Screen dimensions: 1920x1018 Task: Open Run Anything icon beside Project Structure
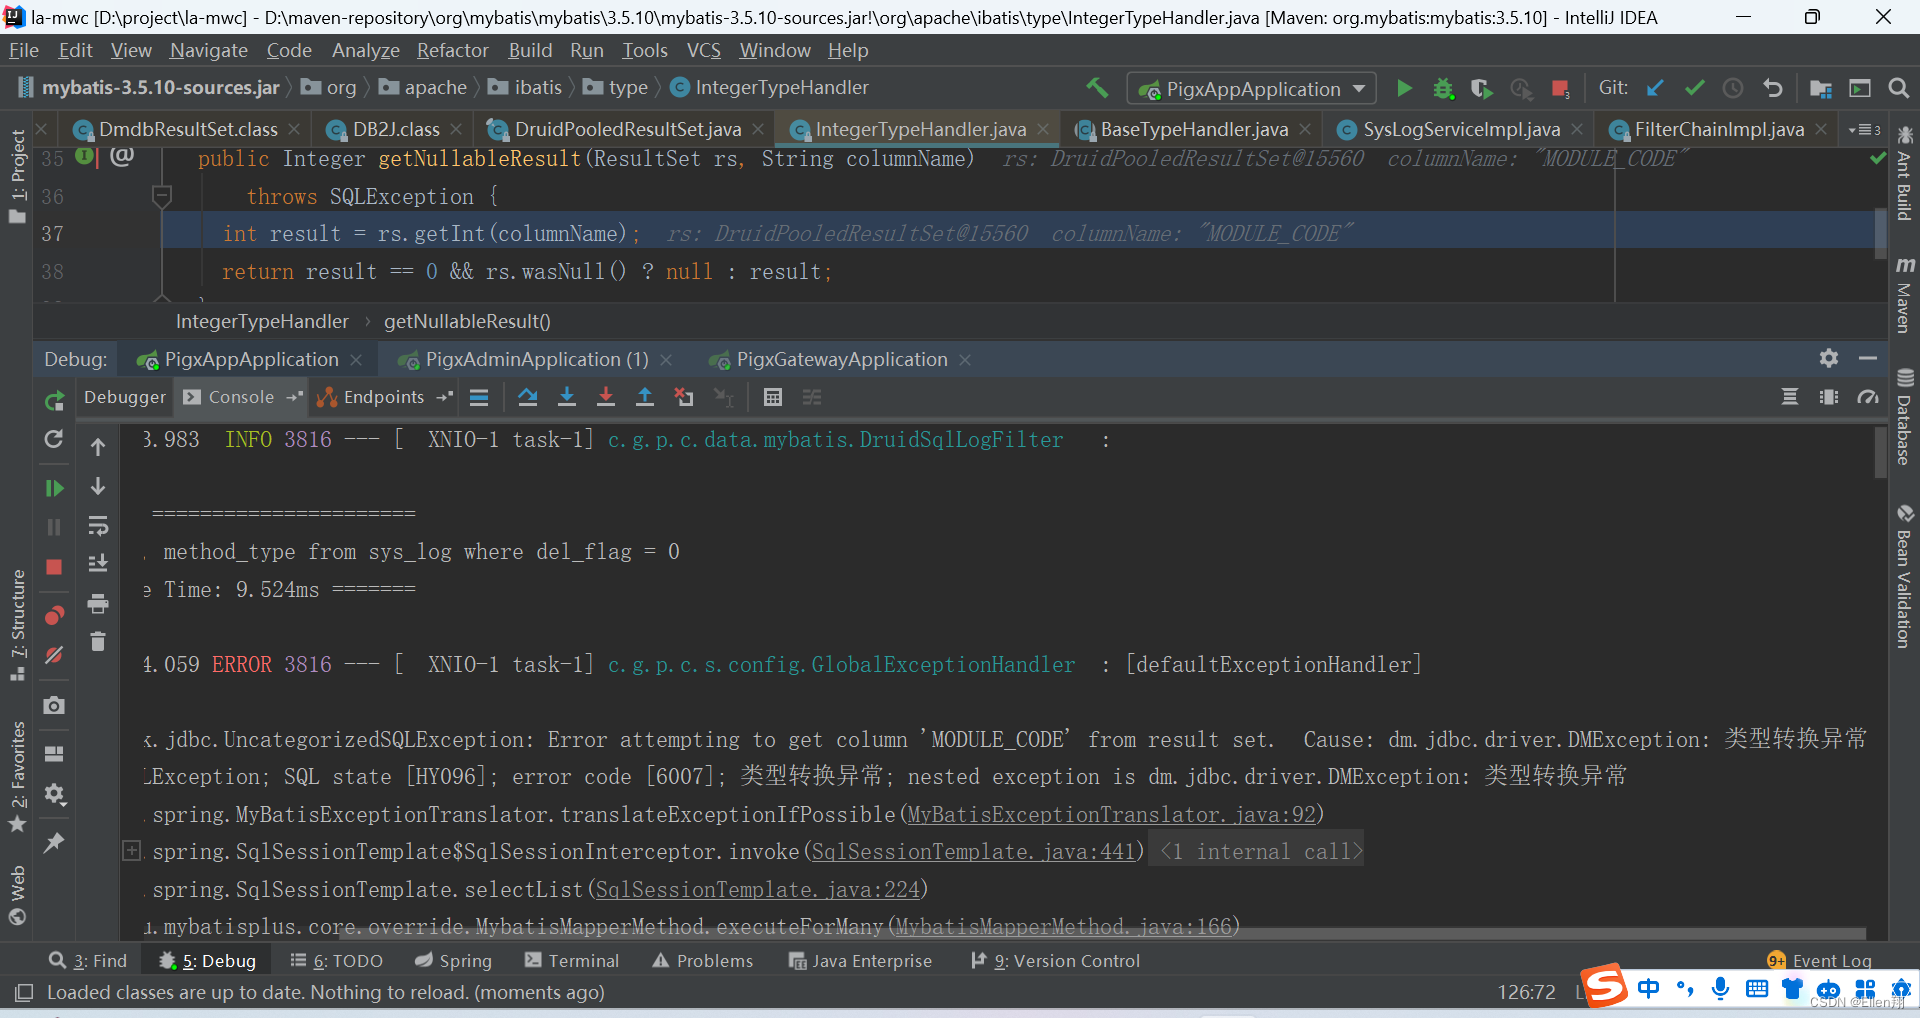pyautogui.click(x=1860, y=88)
